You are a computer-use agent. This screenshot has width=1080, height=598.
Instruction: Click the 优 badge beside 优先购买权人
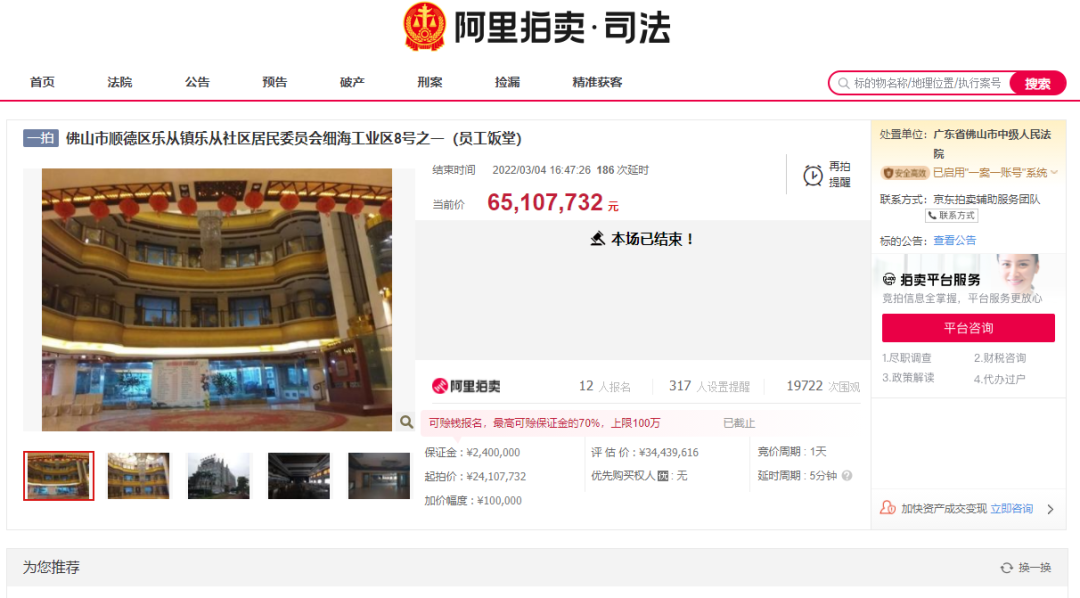(663, 476)
